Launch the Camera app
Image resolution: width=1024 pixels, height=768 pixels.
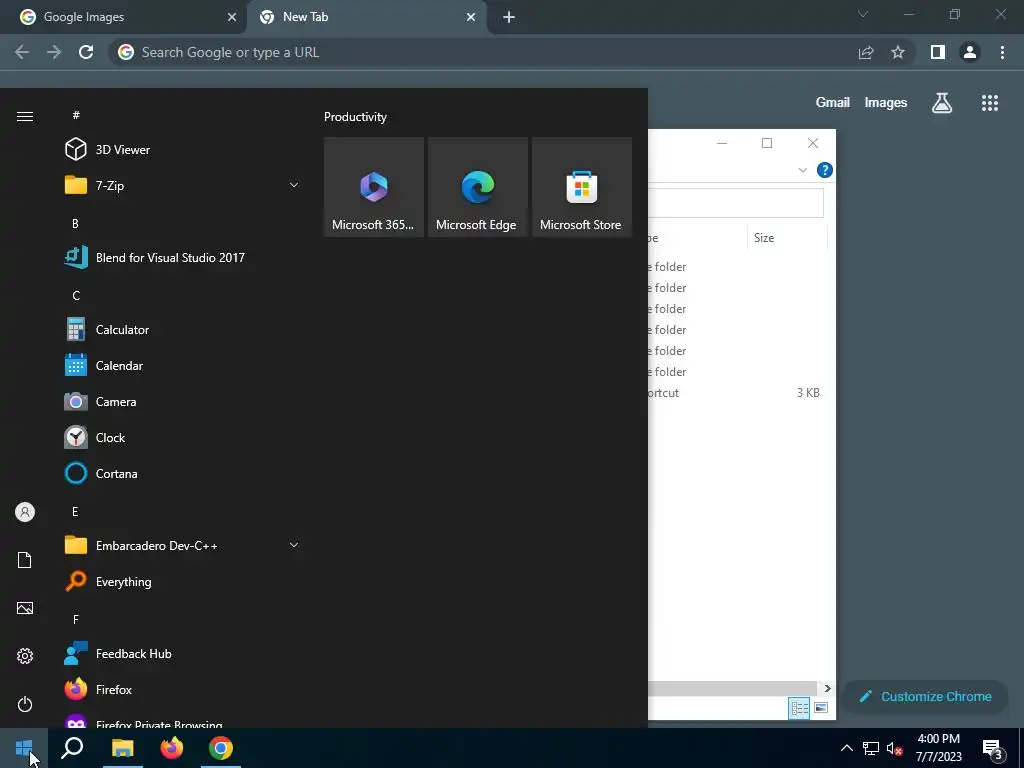click(183, 402)
